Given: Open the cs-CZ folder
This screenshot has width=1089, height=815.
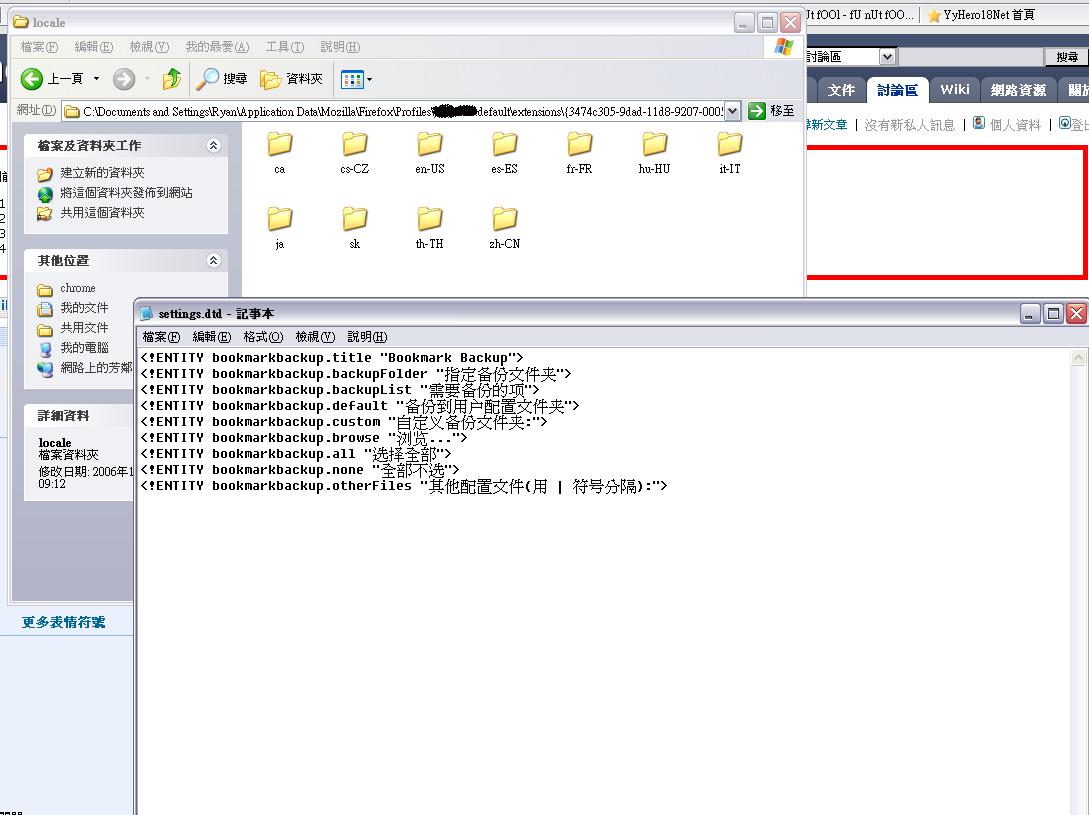Looking at the screenshot, I should pos(354,151).
